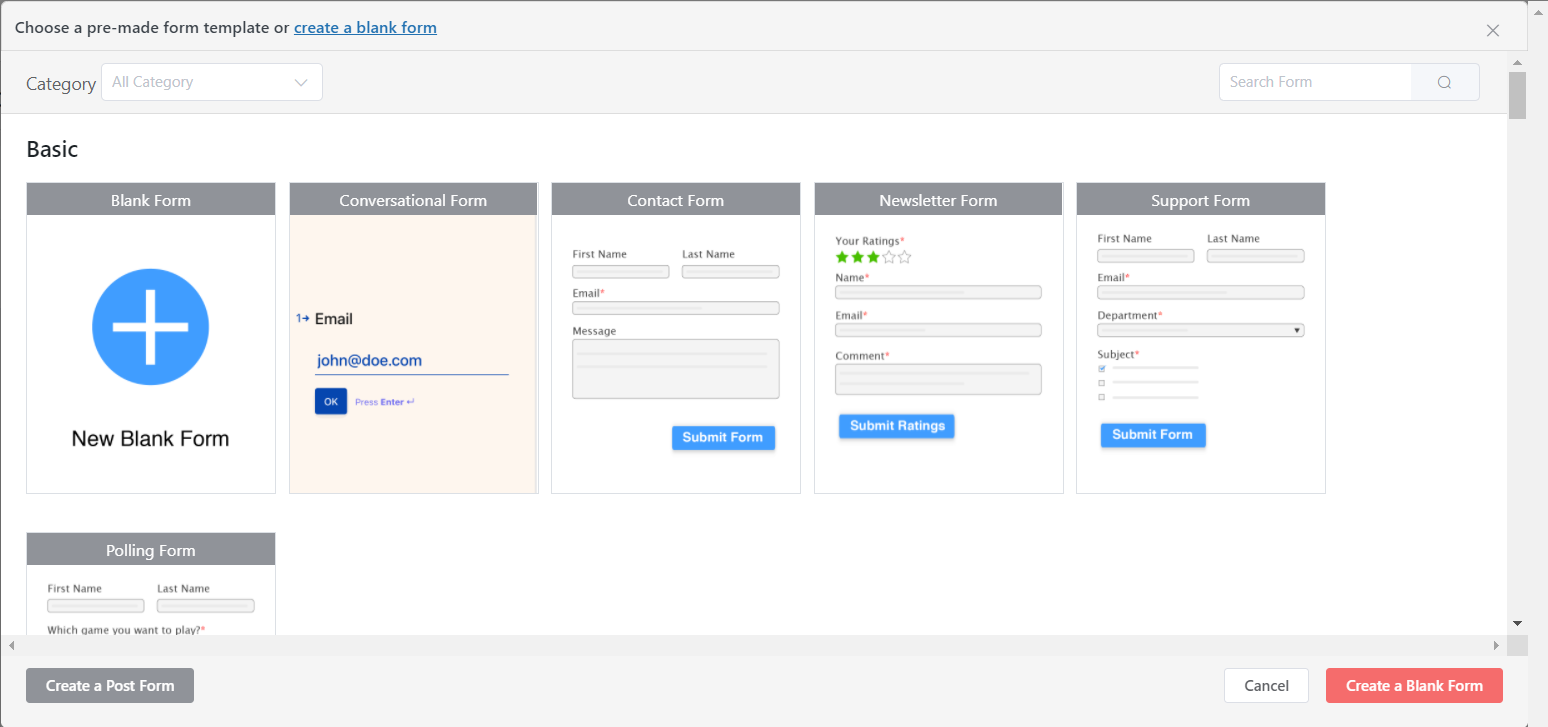
Task: Click the create a blank form link
Action: [x=365, y=28]
